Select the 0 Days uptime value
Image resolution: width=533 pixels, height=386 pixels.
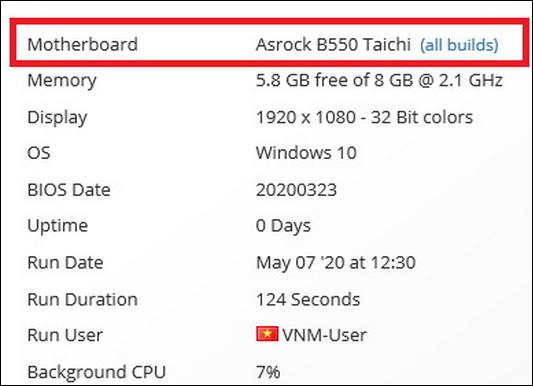[283, 226]
